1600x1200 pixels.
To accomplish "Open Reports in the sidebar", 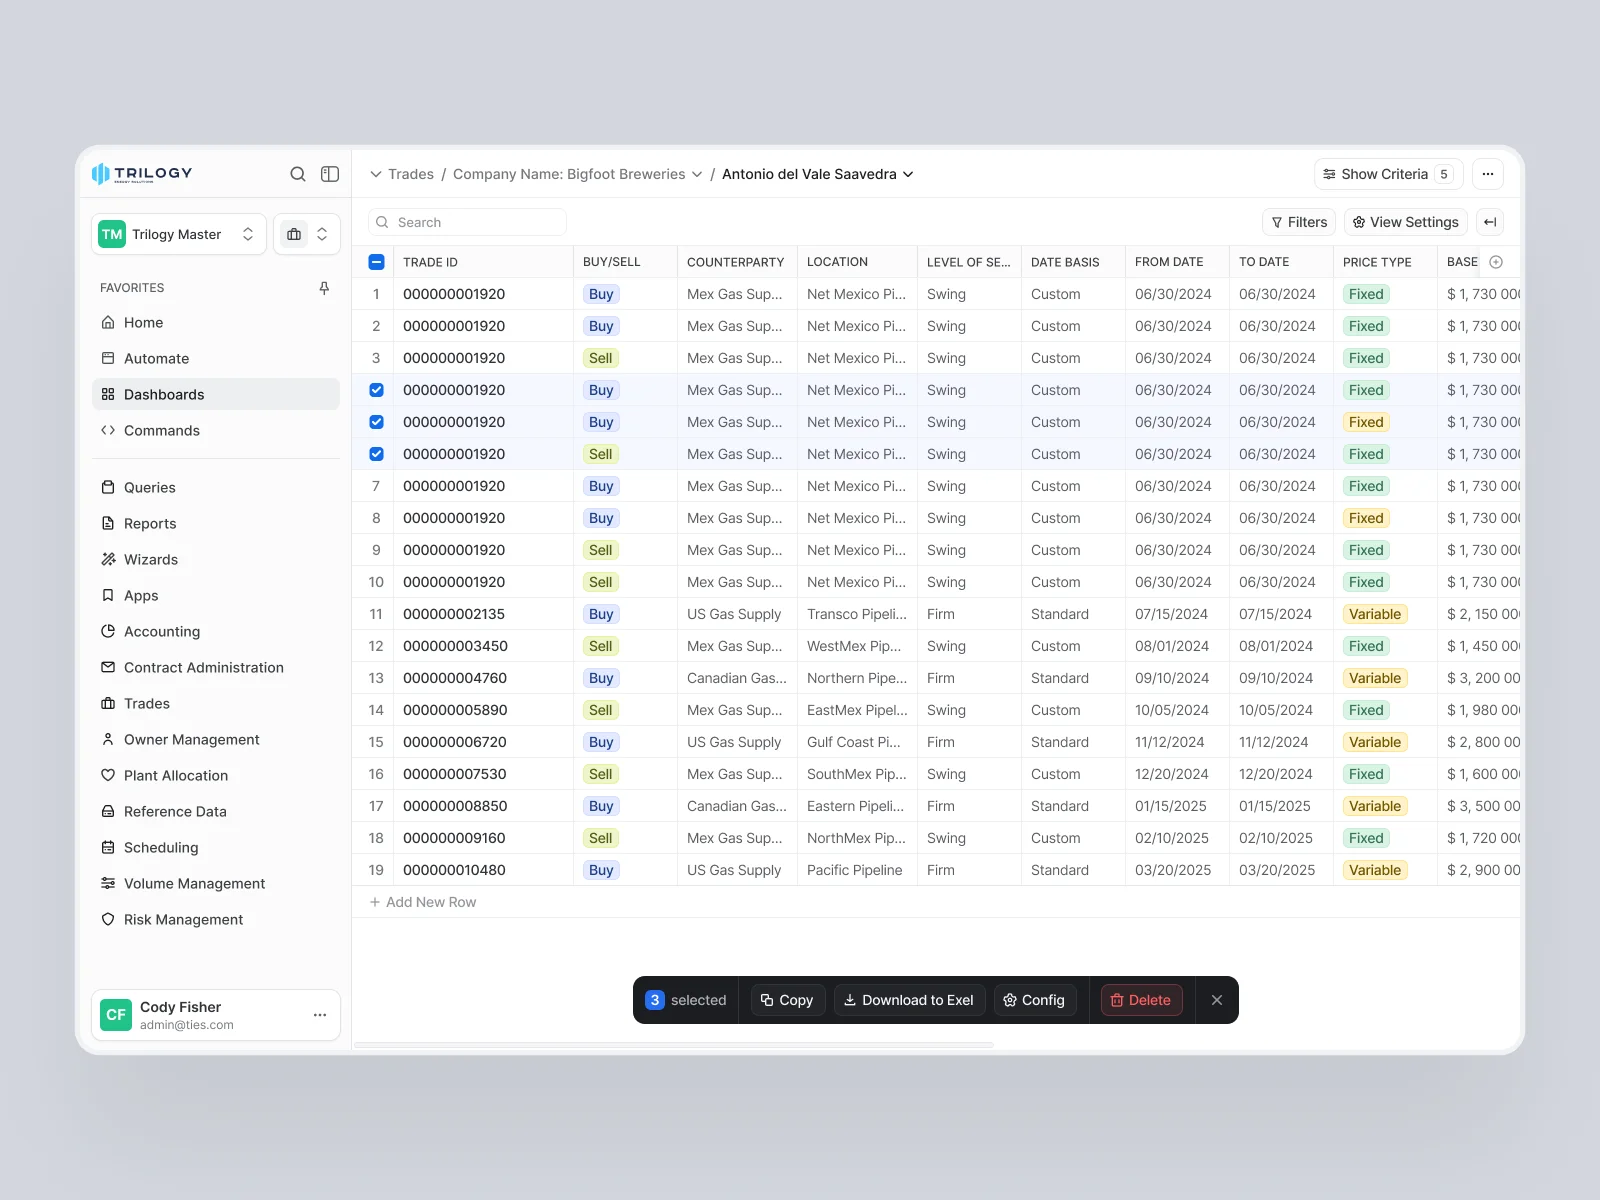I will point(216,523).
